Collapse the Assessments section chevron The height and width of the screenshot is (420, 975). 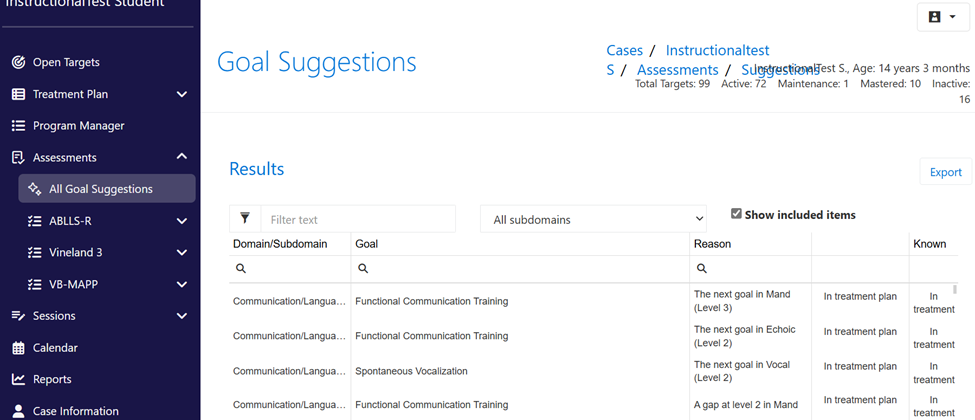pyautogui.click(x=182, y=157)
